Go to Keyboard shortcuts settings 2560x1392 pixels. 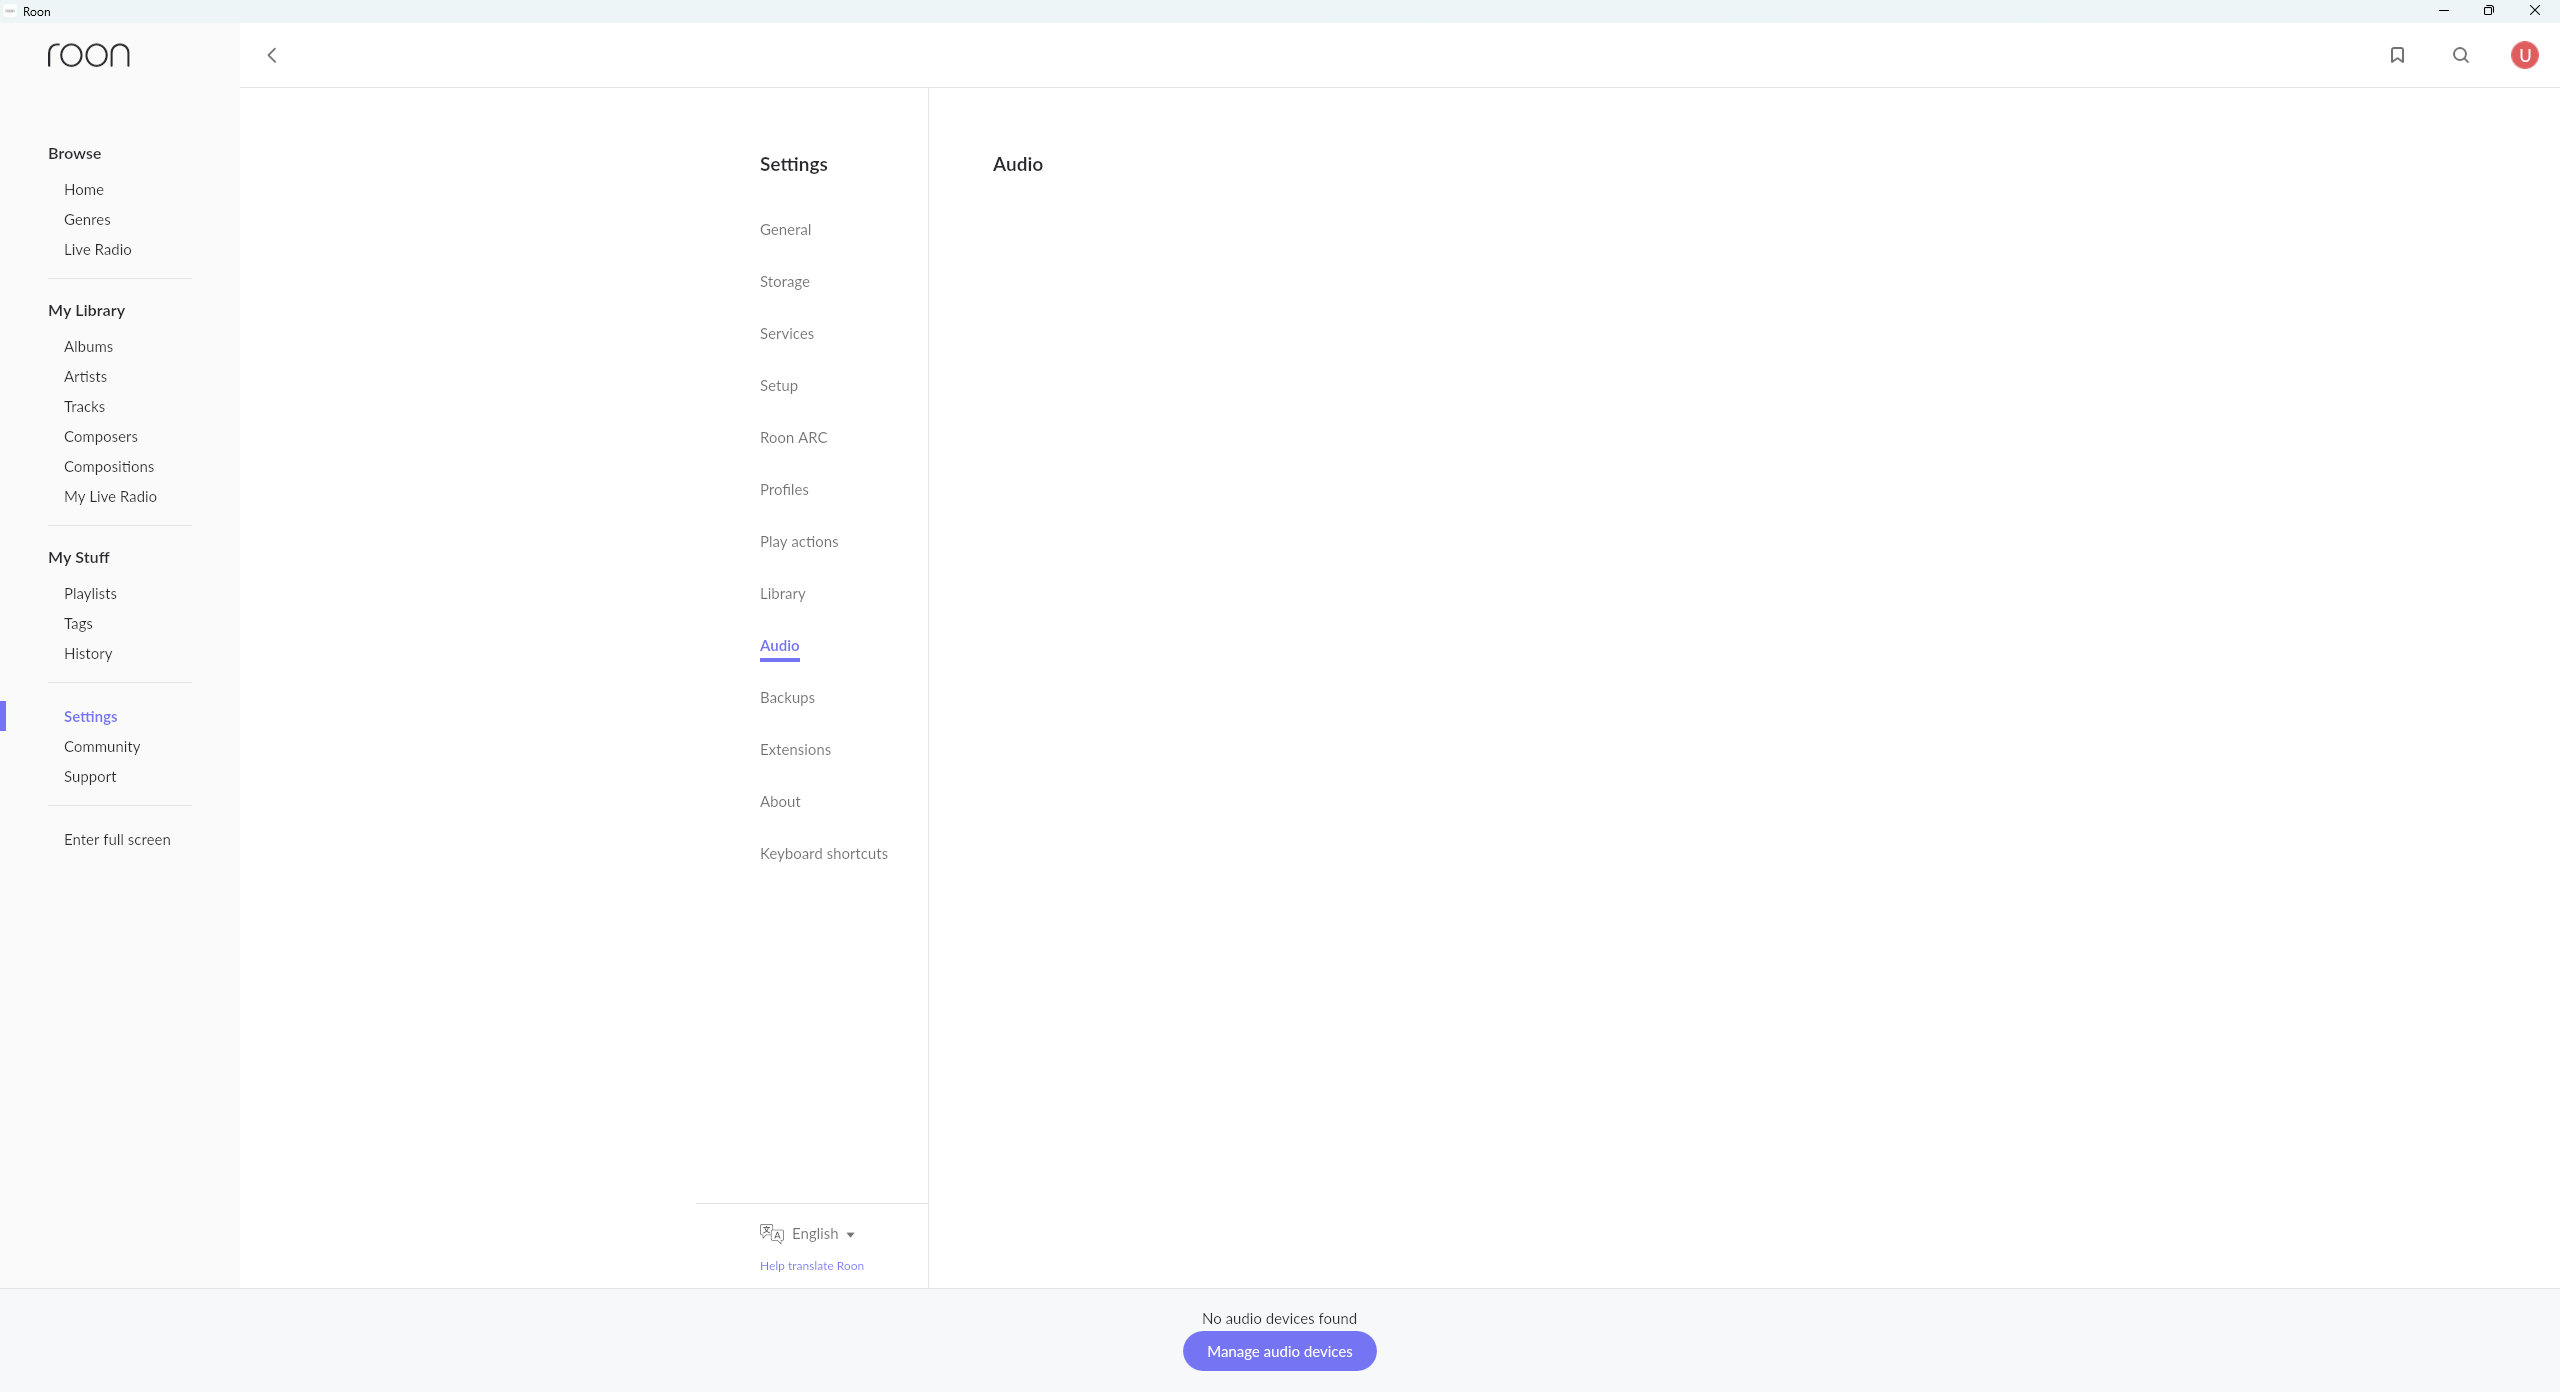(x=823, y=853)
